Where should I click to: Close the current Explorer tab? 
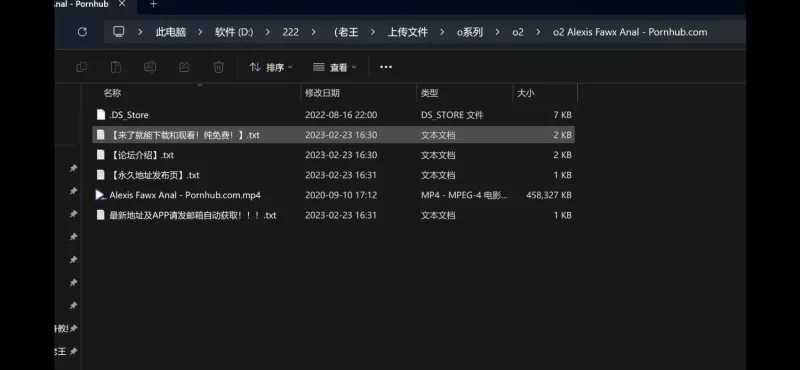[122, 4]
